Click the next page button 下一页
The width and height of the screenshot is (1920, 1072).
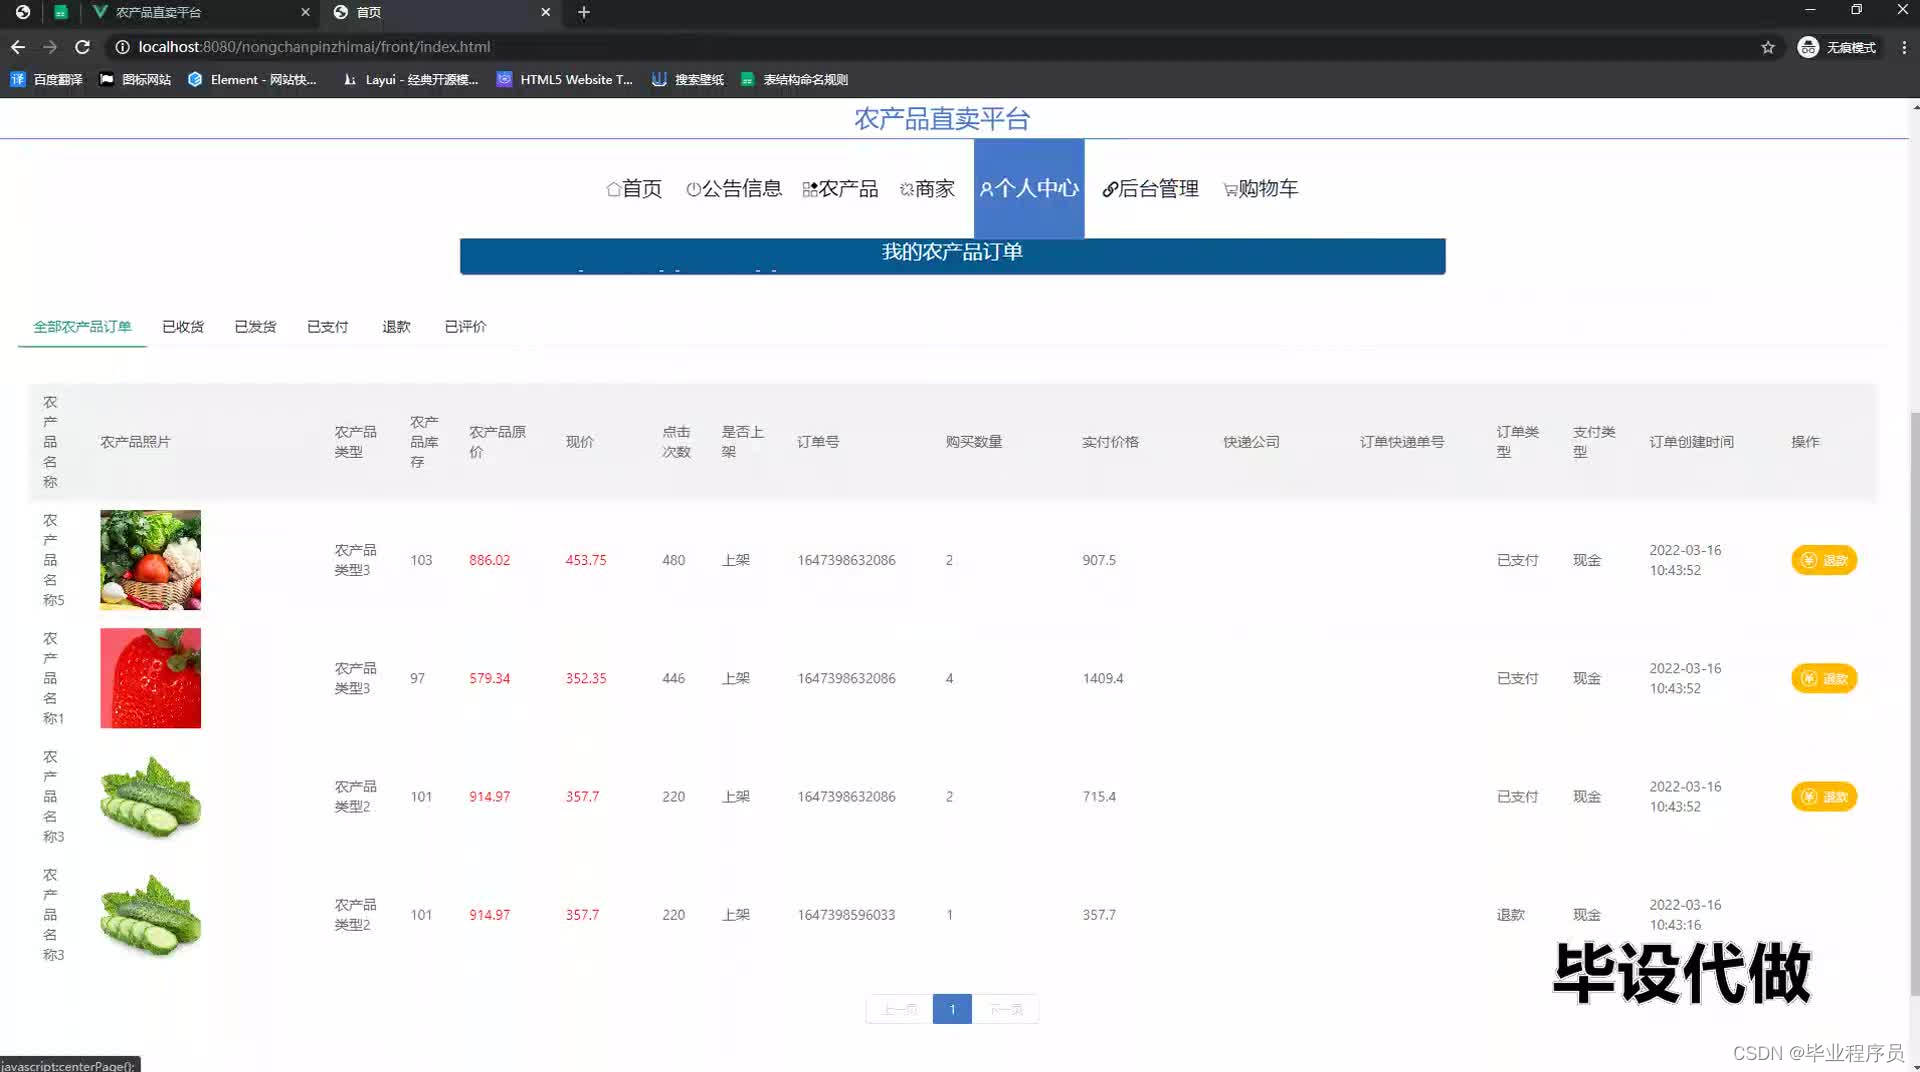pyautogui.click(x=1006, y=1009)
